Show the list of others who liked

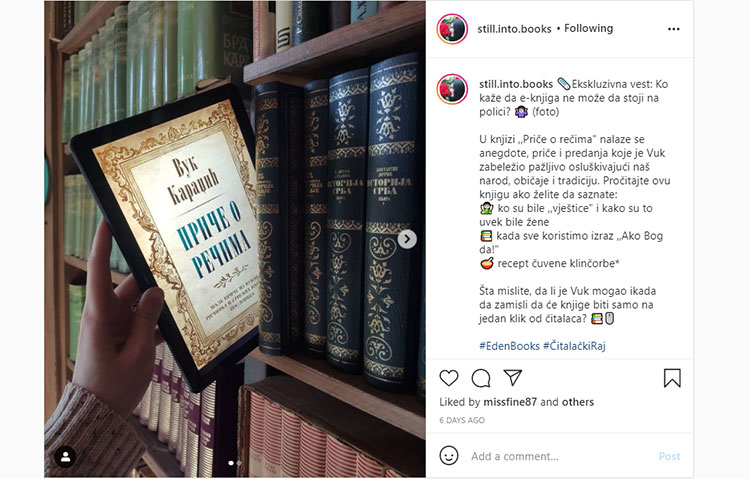point(578,402)
